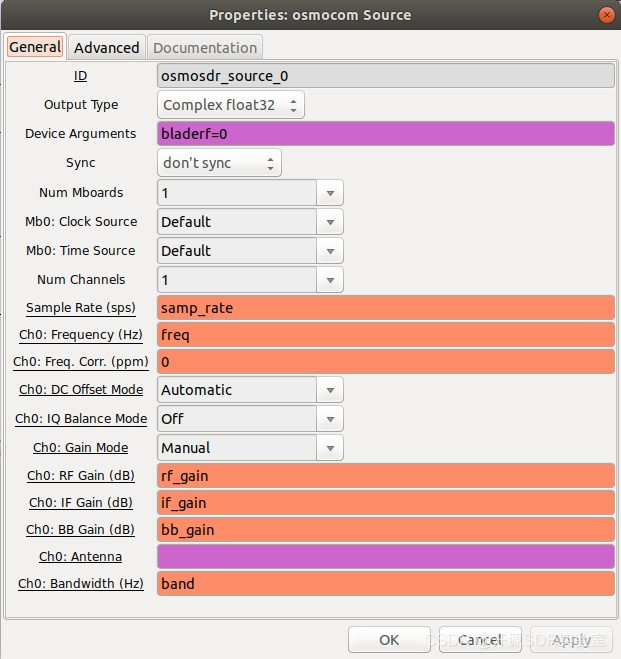
Task: Edit the Ch0: BB Gain bb_gain field
Action: (386, 530)
